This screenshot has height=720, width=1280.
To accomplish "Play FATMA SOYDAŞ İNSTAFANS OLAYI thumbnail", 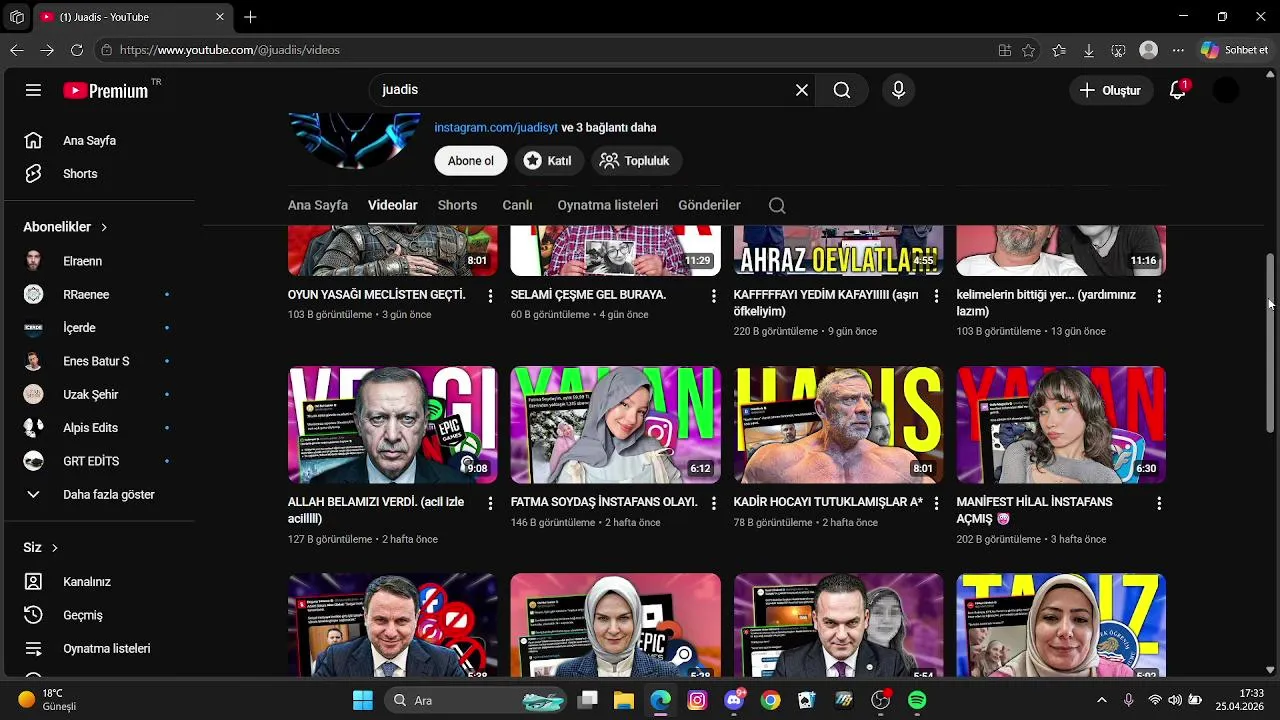I will pyautogui.click(x=615, y=425).
